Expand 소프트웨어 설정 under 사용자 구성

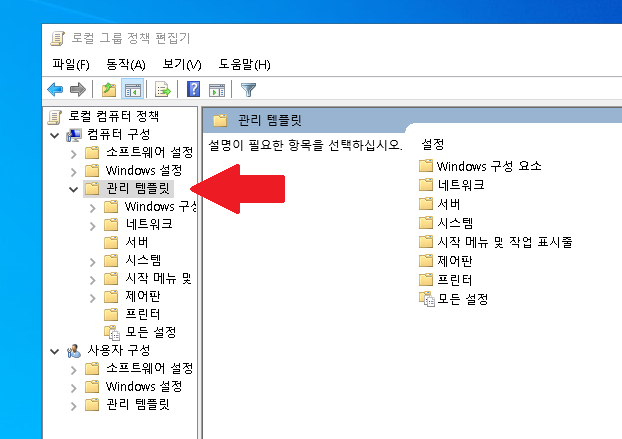point(74,370)
